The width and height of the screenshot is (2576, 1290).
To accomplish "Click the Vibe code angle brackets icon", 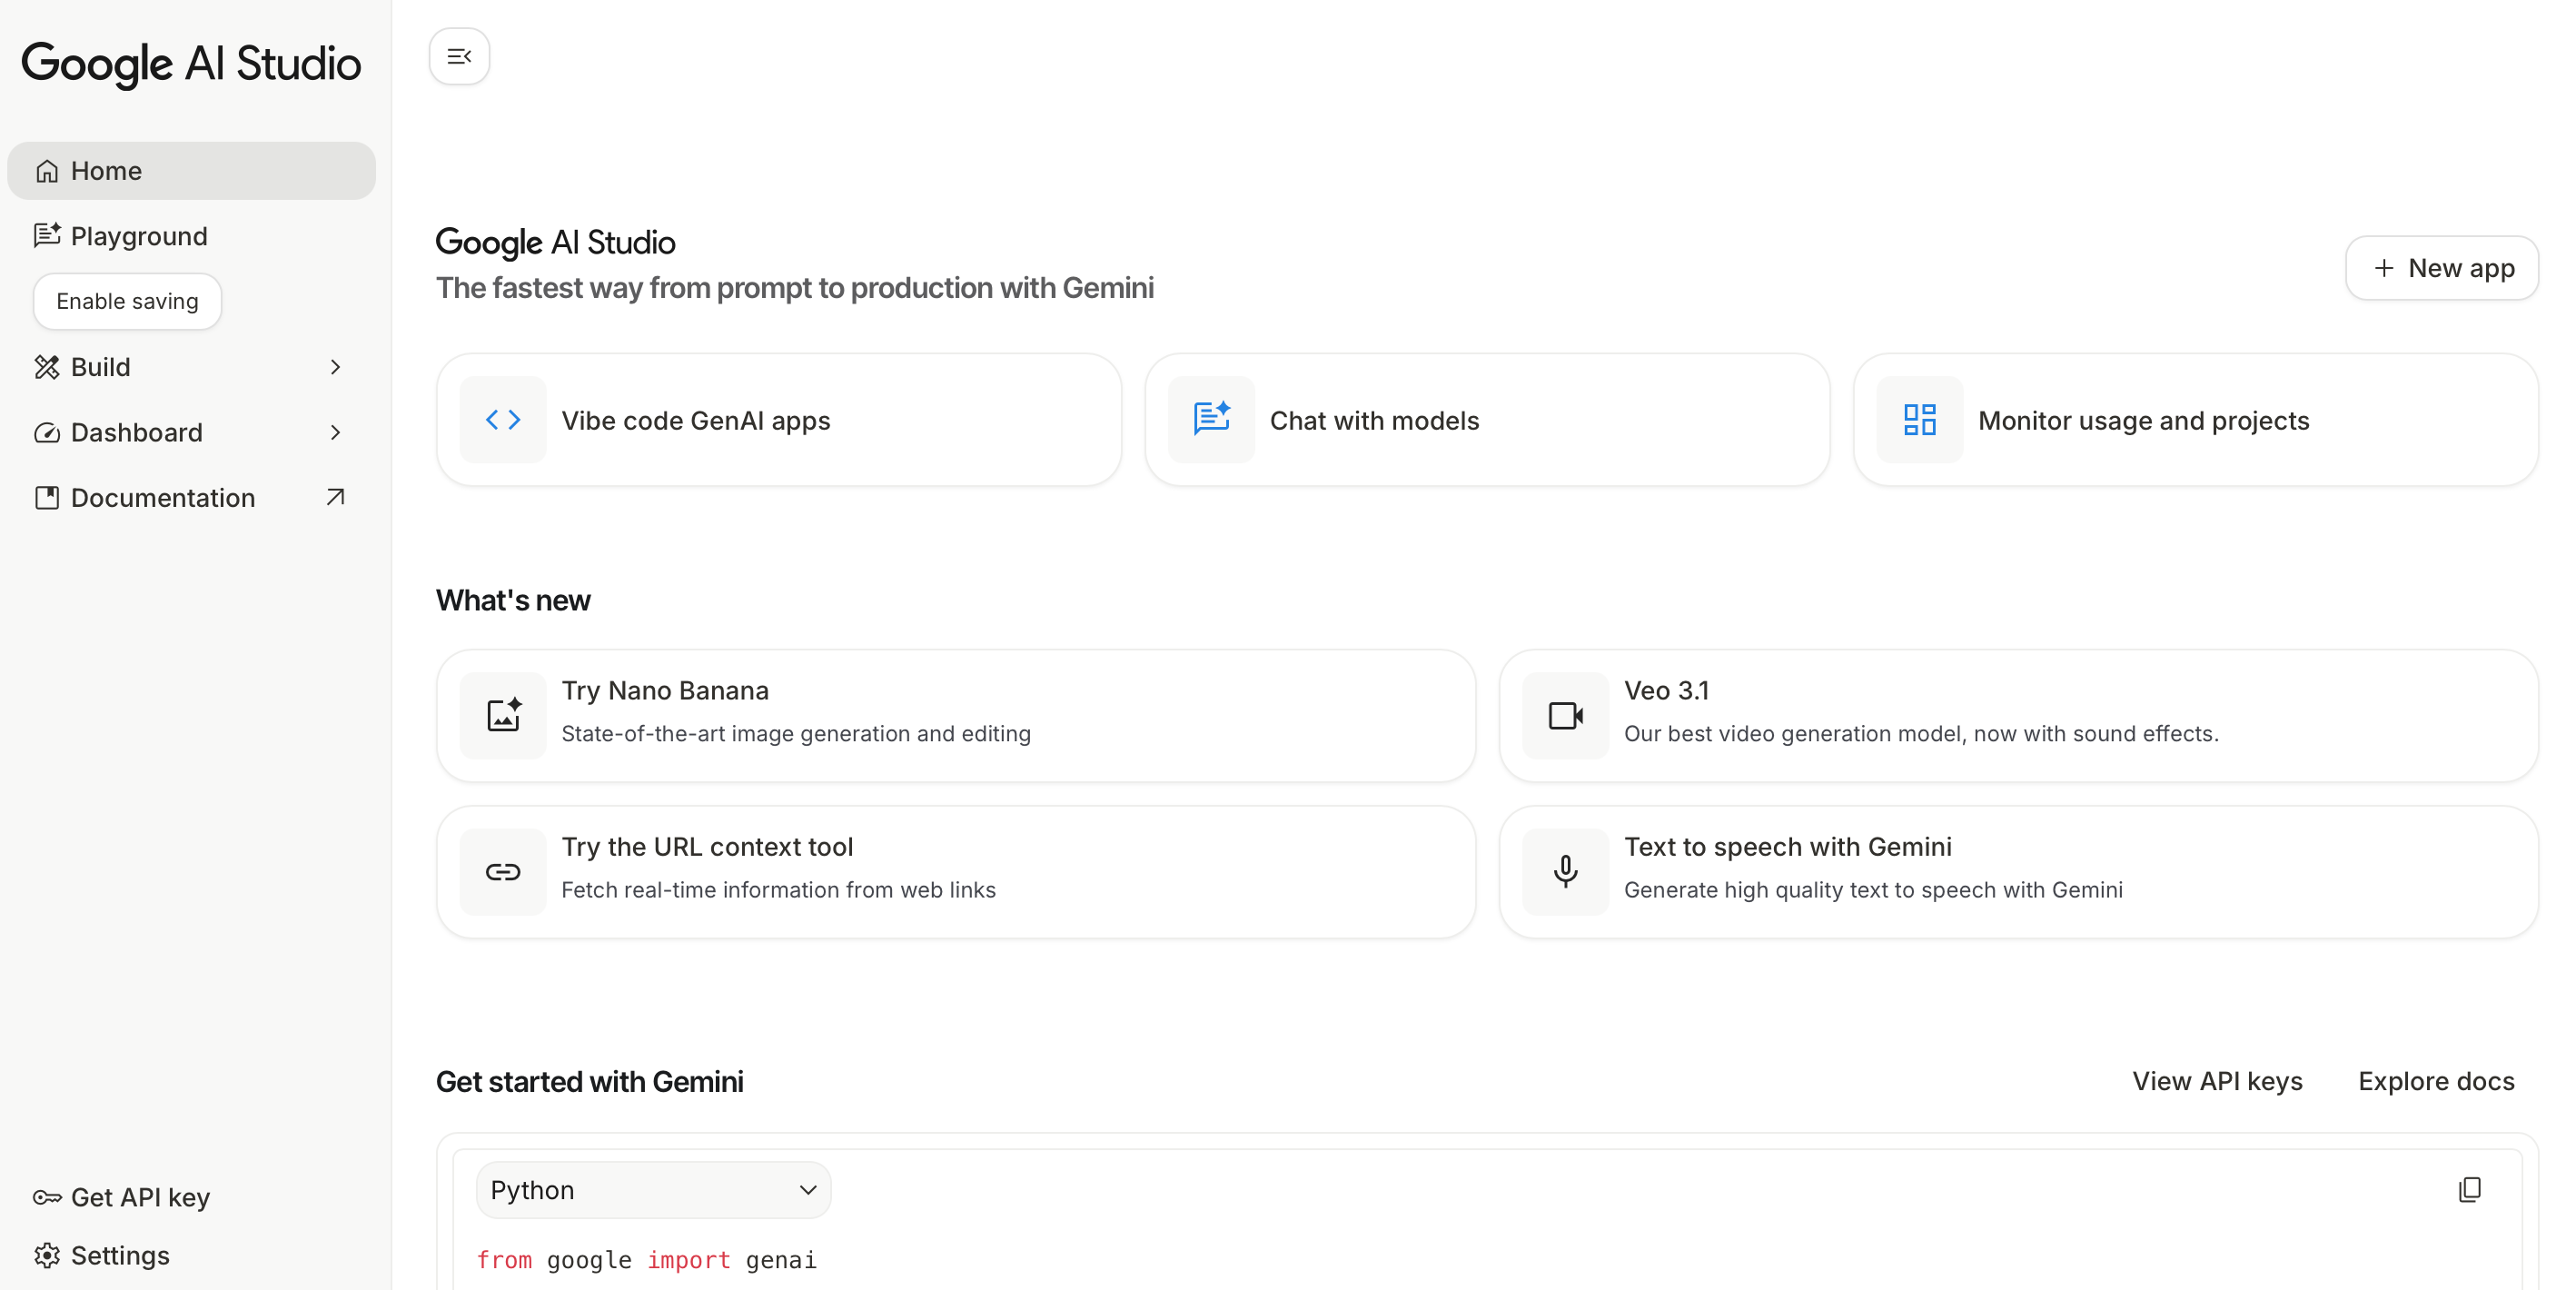I will (503, 420).
